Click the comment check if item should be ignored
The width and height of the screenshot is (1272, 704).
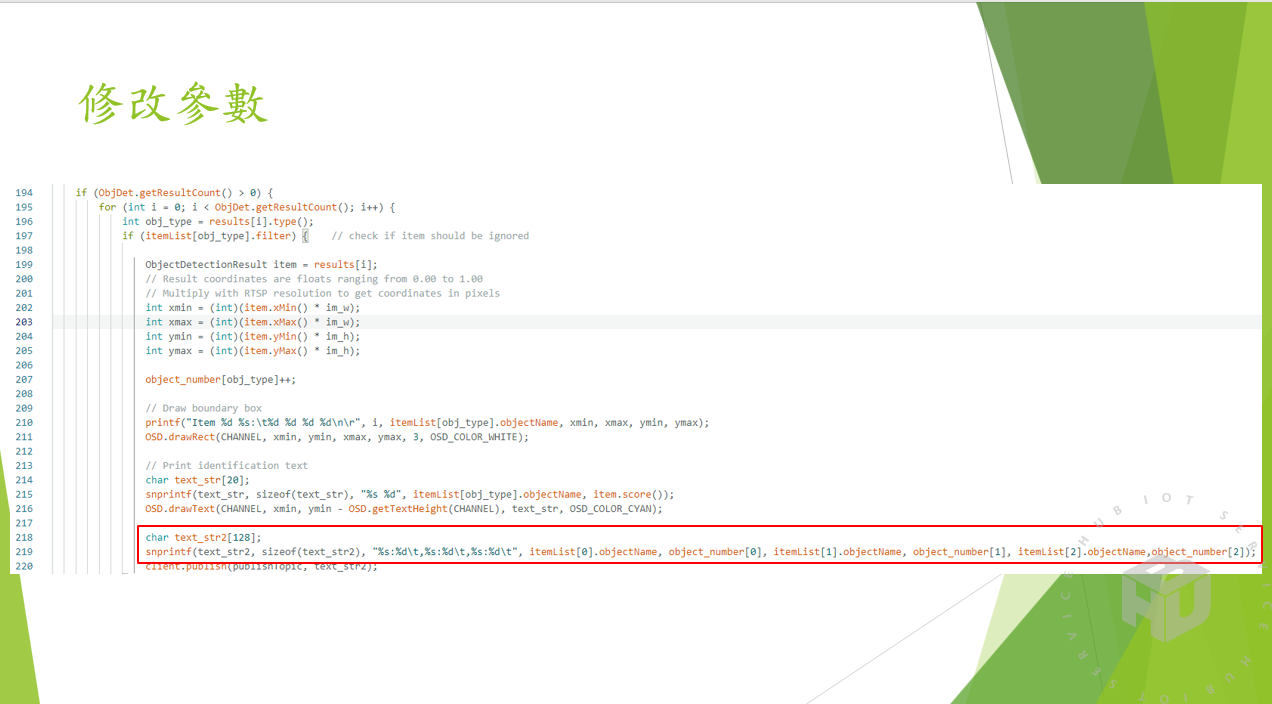pyautogui.click(x=431, y=236)
